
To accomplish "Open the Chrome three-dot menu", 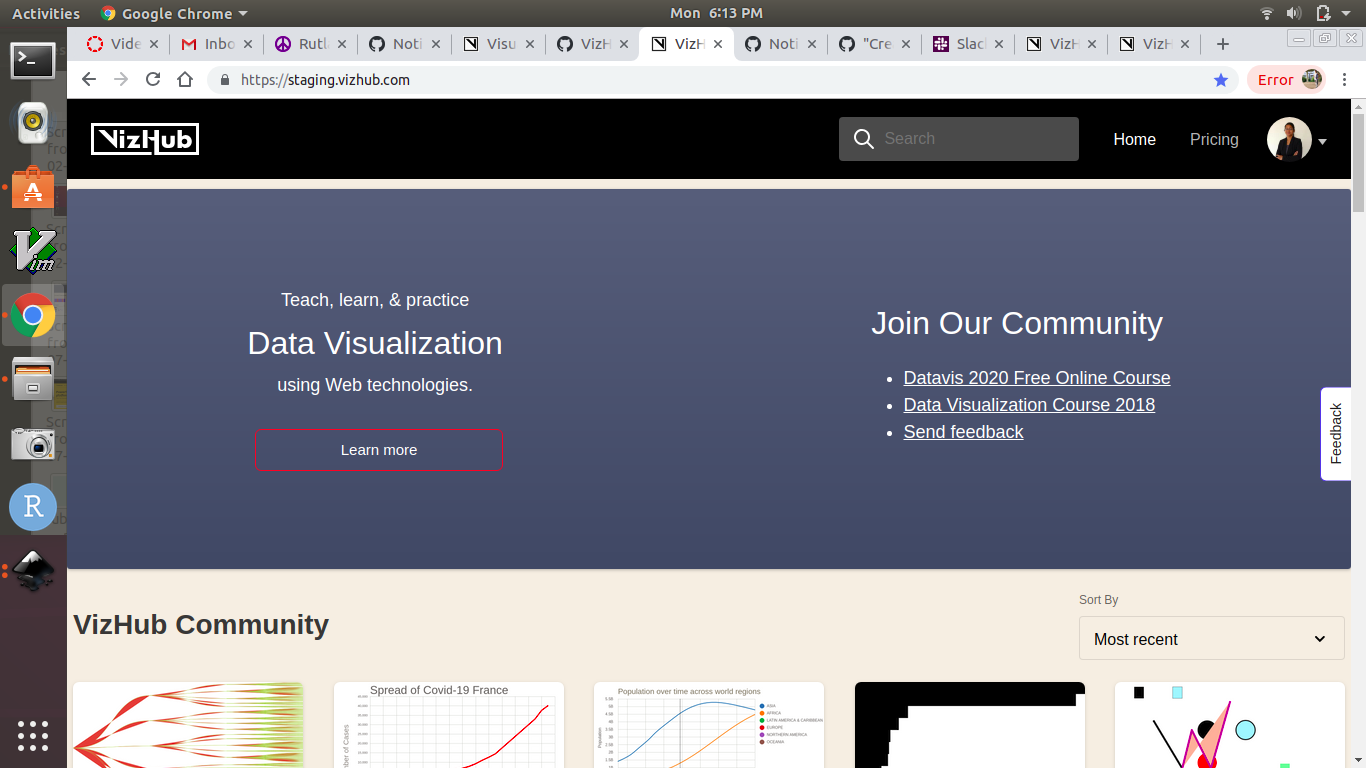I will pyautogui.click(x=1345, y=79).
